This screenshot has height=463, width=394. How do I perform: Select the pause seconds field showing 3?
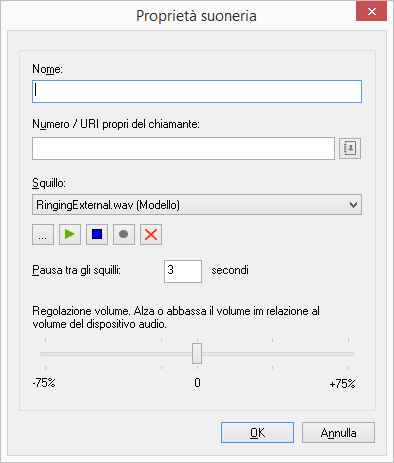click(x=183, y=271)
